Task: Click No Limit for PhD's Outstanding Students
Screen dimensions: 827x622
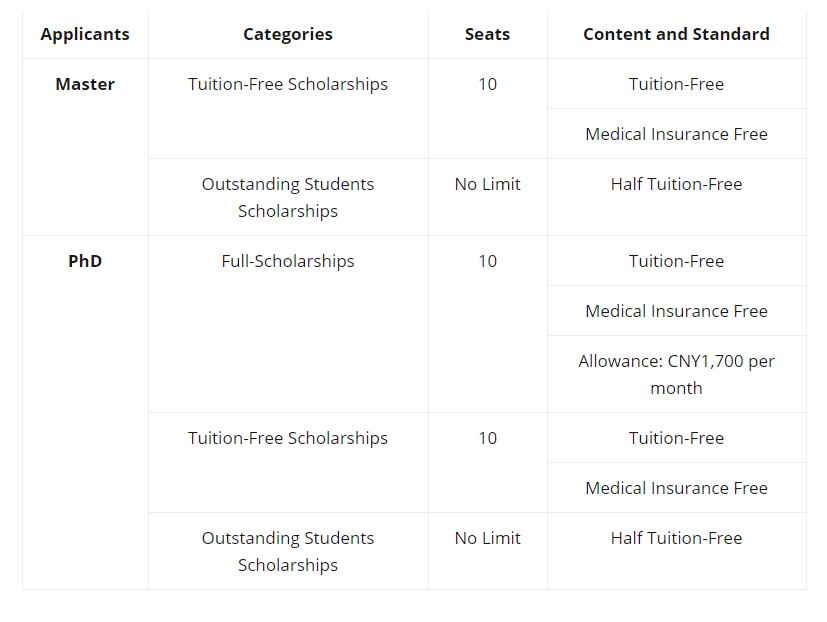Action: [x=487, y=538]
